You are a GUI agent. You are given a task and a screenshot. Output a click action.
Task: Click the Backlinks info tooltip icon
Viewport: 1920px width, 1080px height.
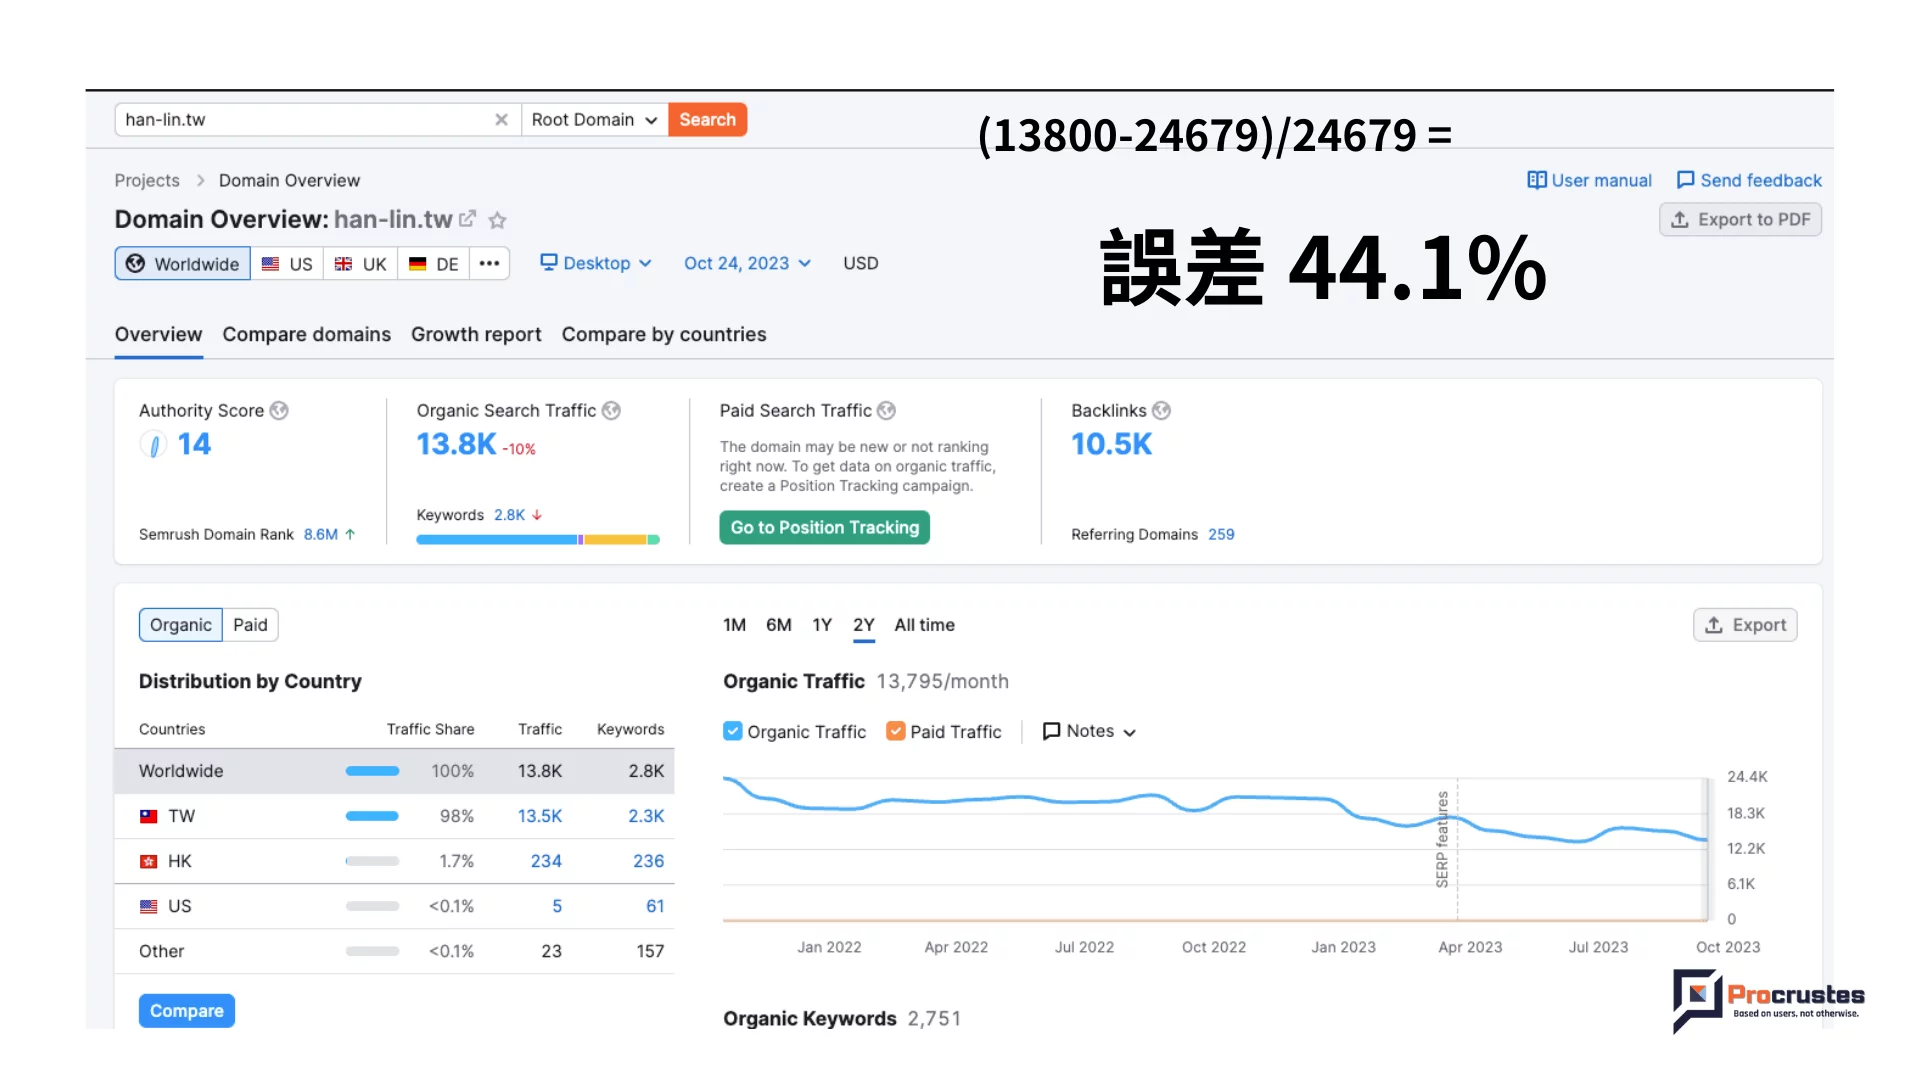1160,410
